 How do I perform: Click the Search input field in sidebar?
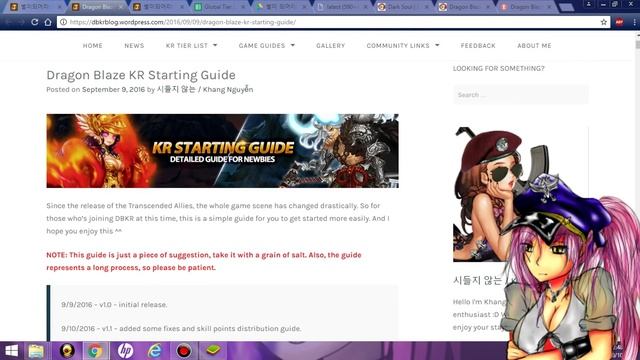pos(520,95)
